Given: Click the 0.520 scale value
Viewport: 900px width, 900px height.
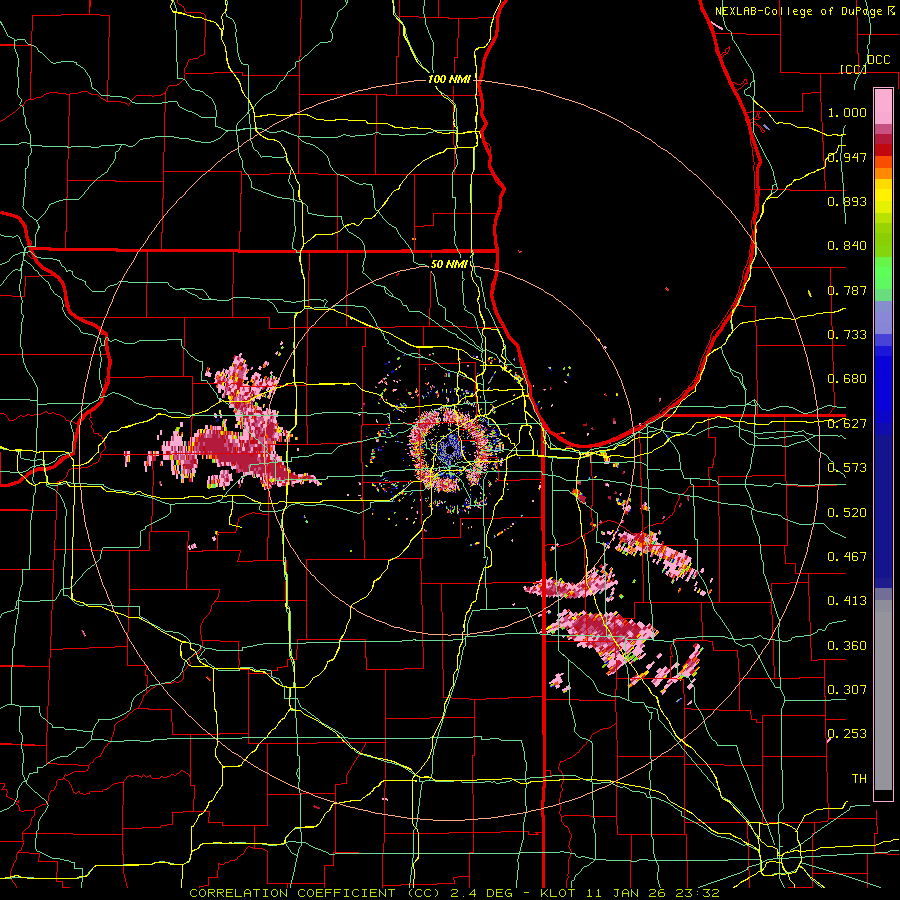Looking at the screenshot, I should (x=847, y=512).
